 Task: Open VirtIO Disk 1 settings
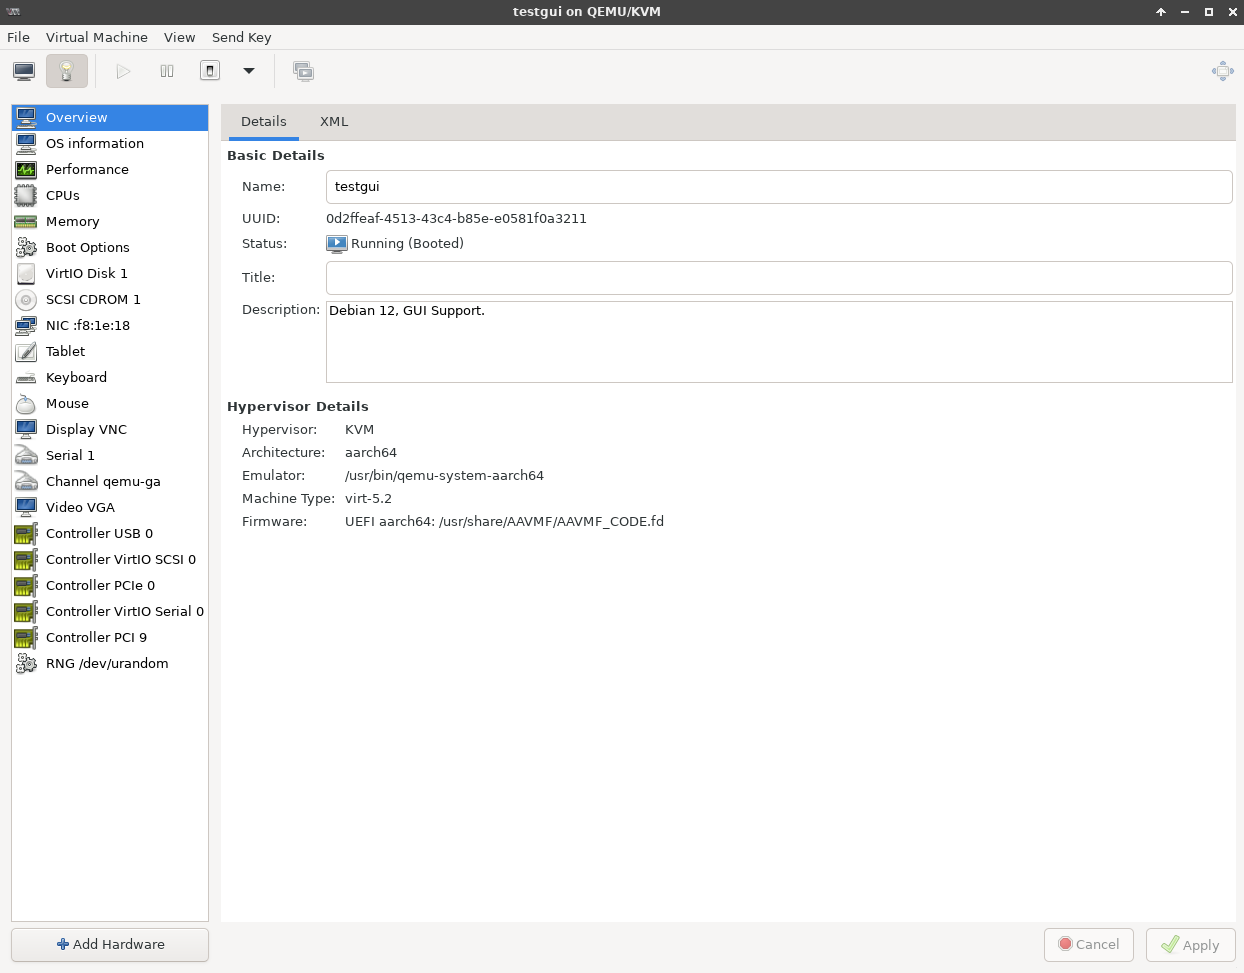pyautogui.click(x=87, y=274)
